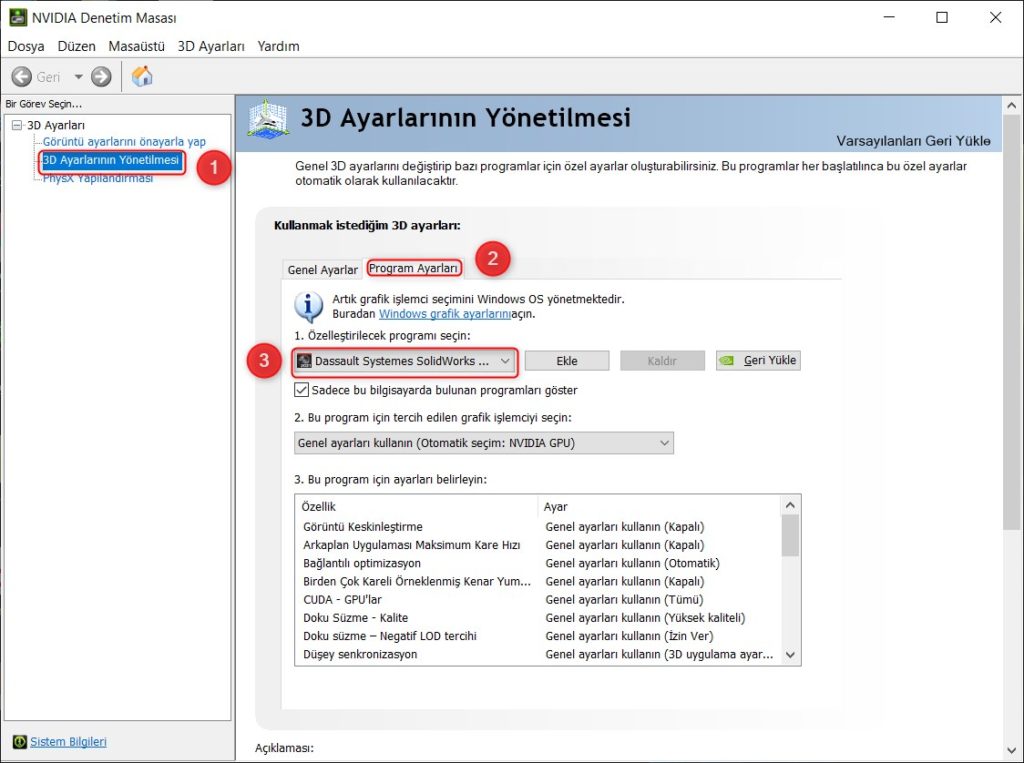Open the Windows grafik ayarlarını link
This screenshot has height=763, width=1024.
tap(444, 314)
